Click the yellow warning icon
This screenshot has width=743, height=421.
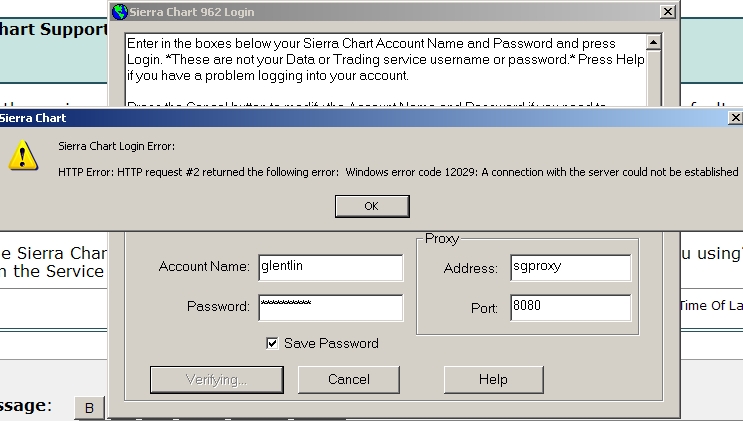click(x=22, y=155)
